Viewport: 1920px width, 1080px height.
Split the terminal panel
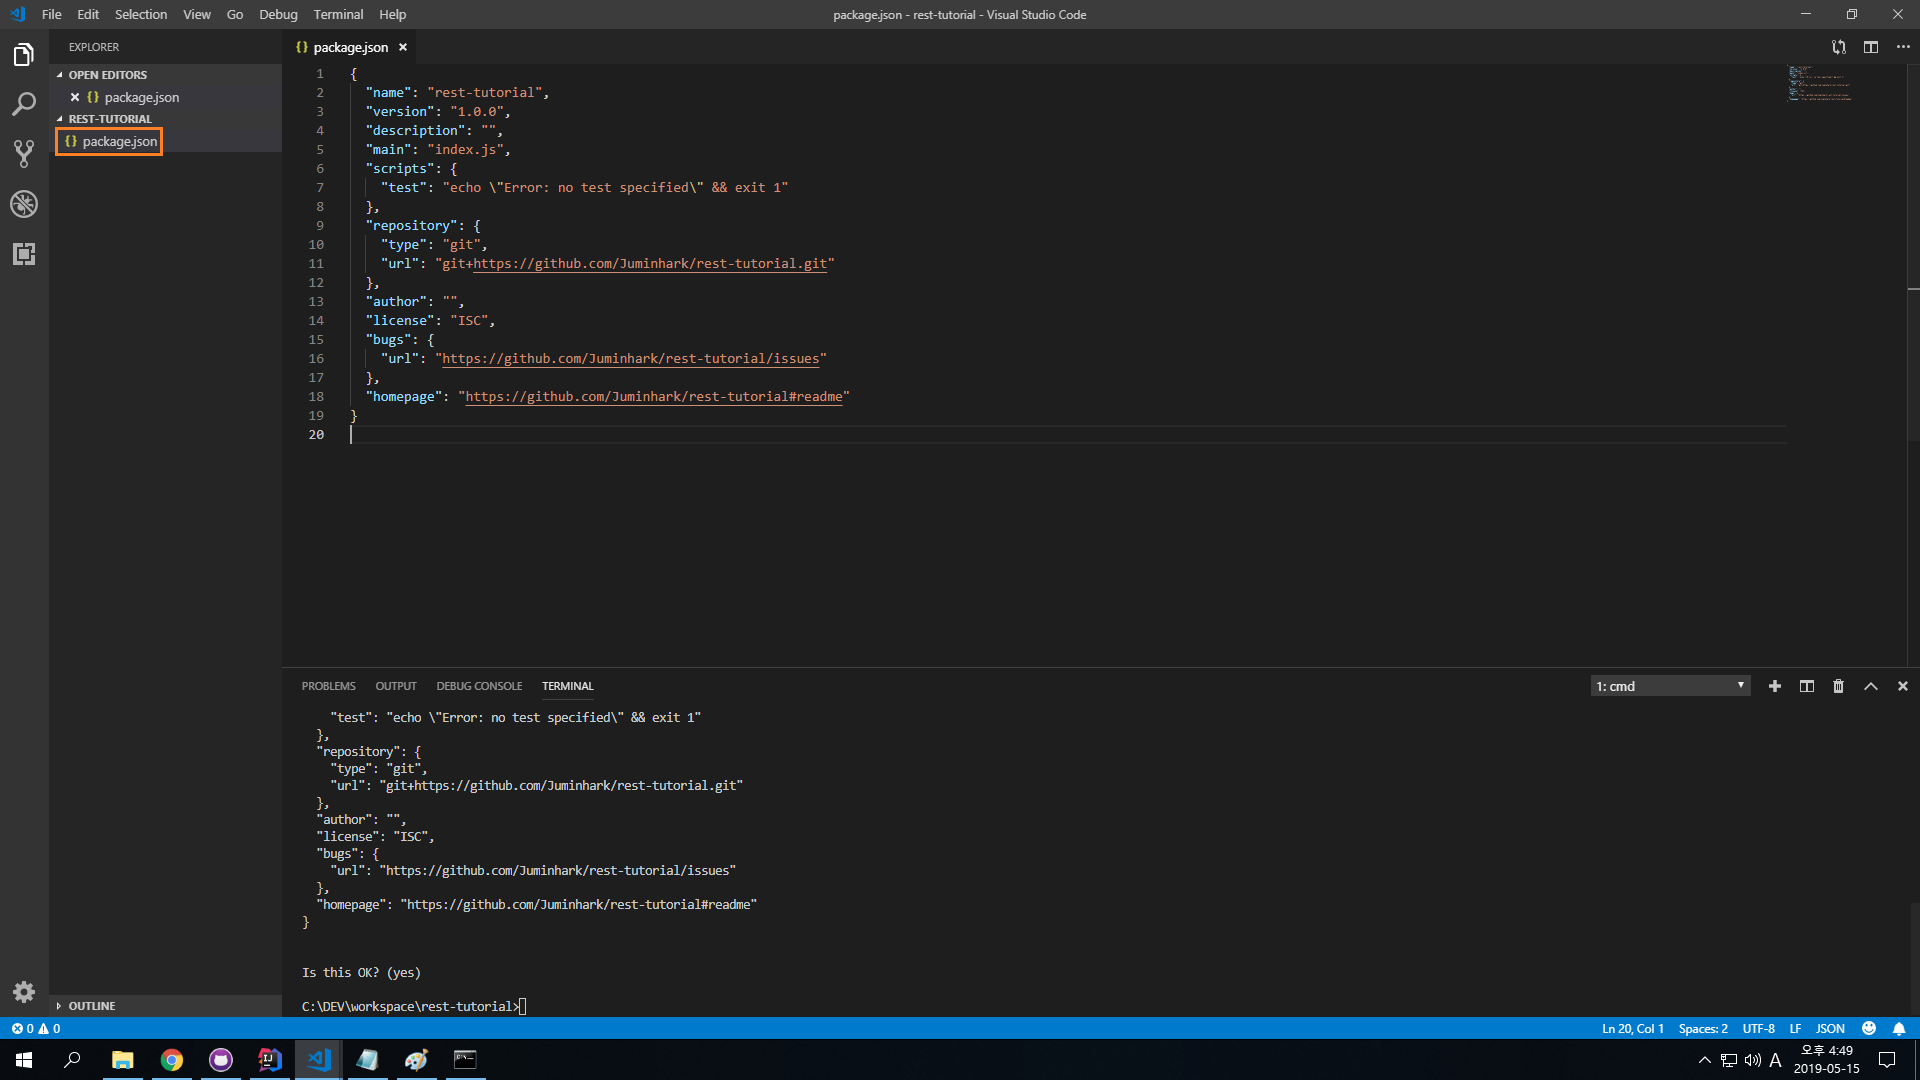[x=1807, y=686]
